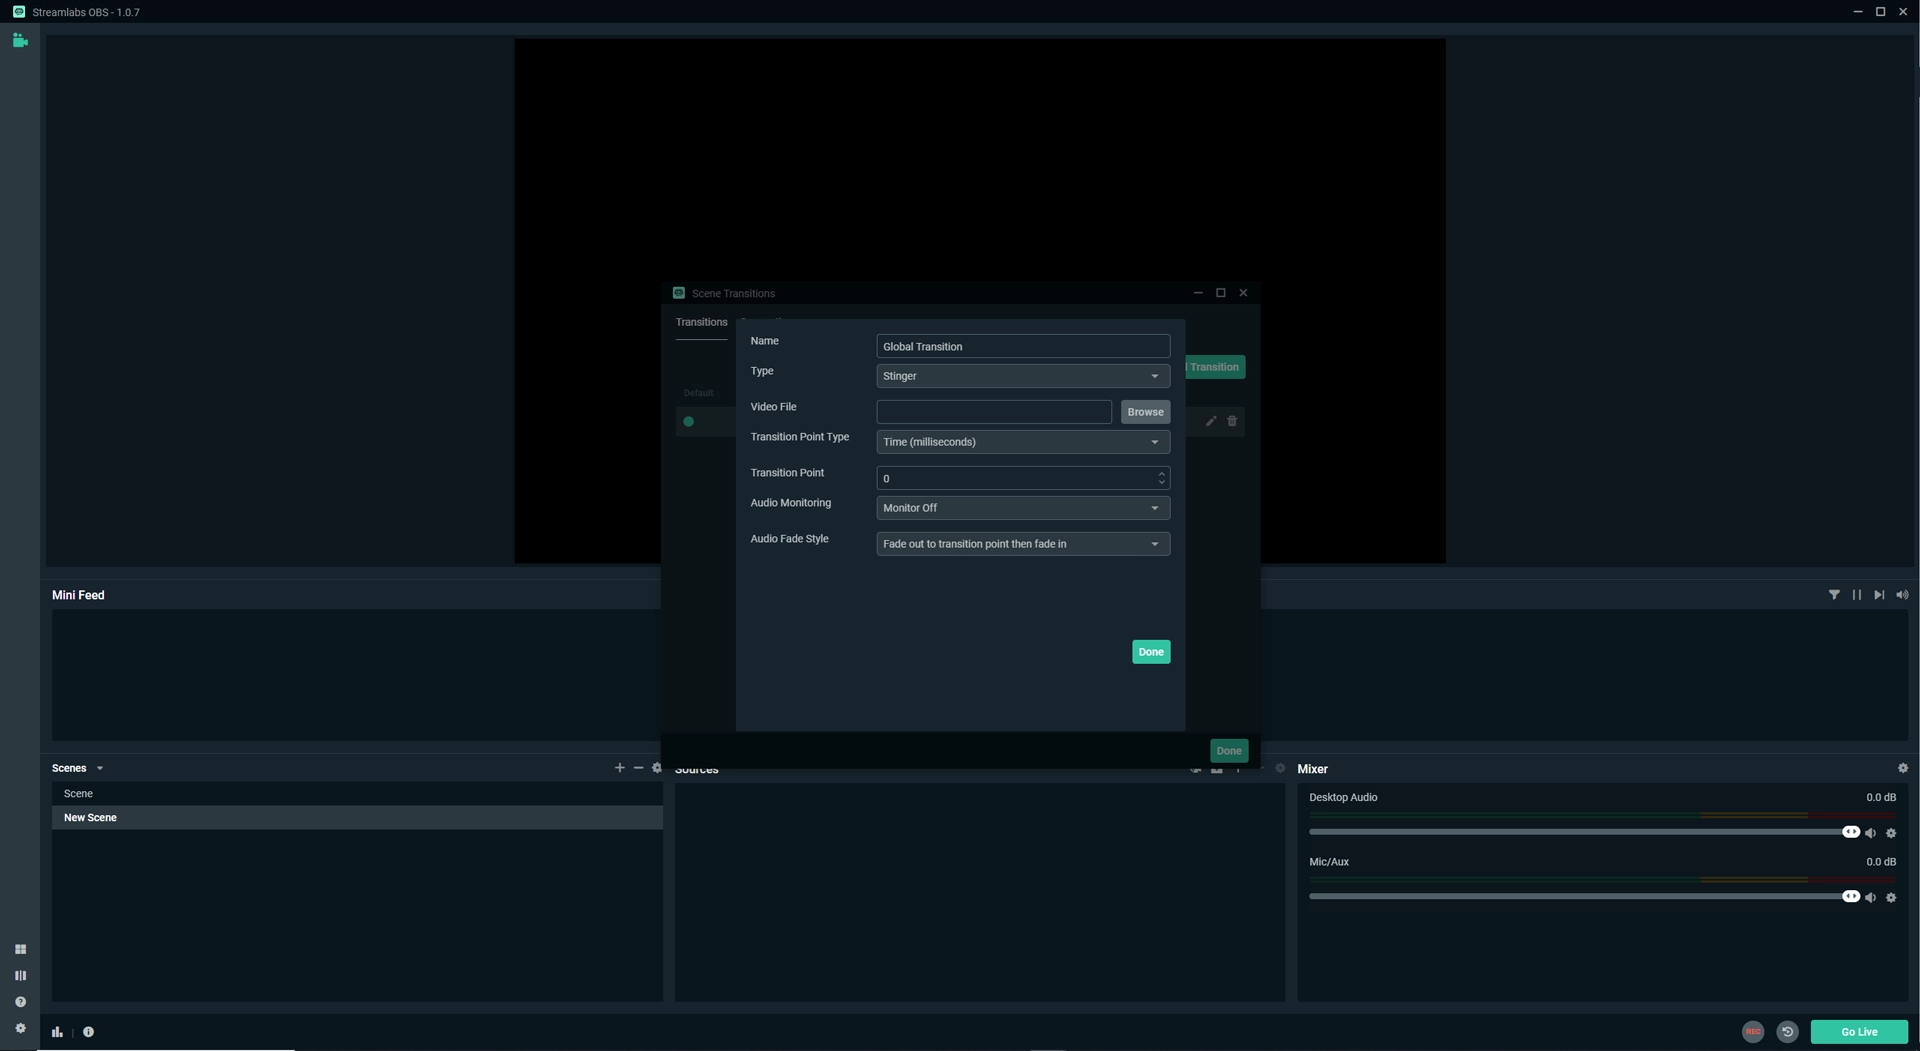Screen dimensions: 1920x1051
Task: Add a new scene with the plus icon
Action: pos(619,767)
